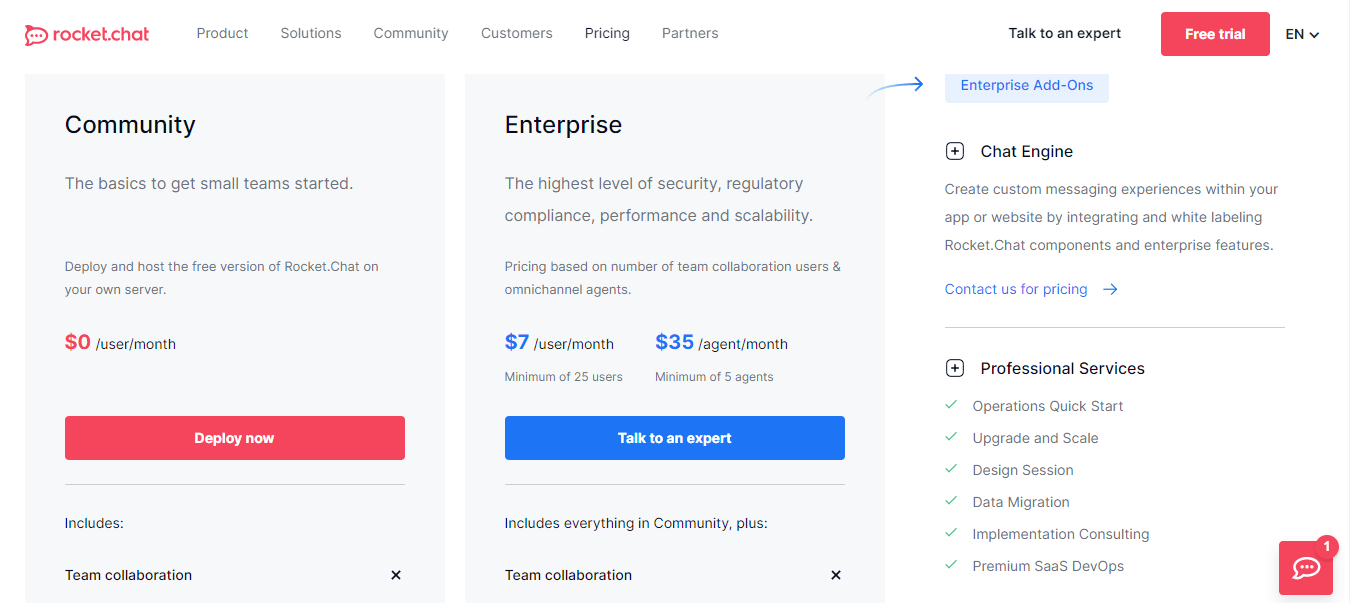Click Talk to an expert in header
Screen dimensions: 1350x603
click(x=1065, y=33)
